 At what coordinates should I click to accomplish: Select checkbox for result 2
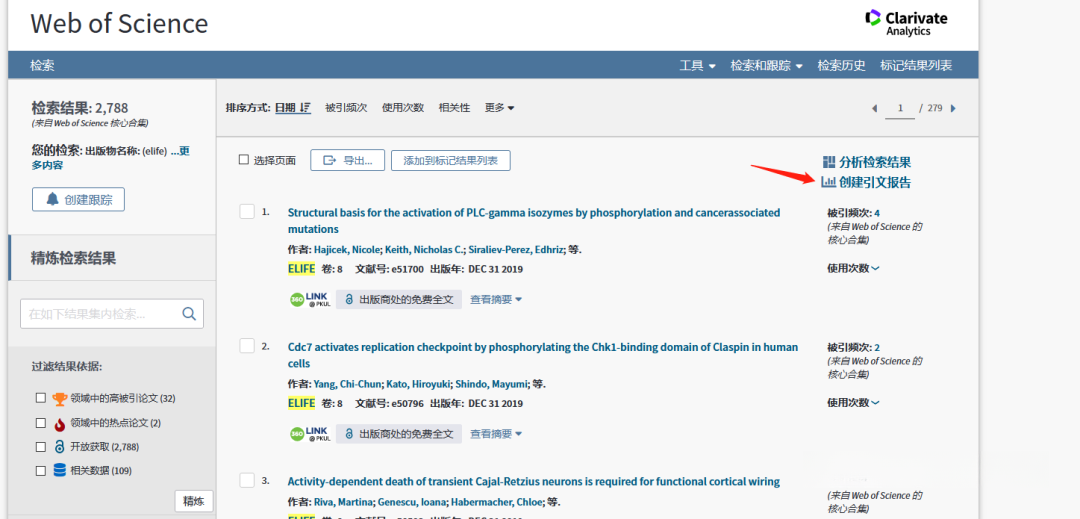pos(247,346)
